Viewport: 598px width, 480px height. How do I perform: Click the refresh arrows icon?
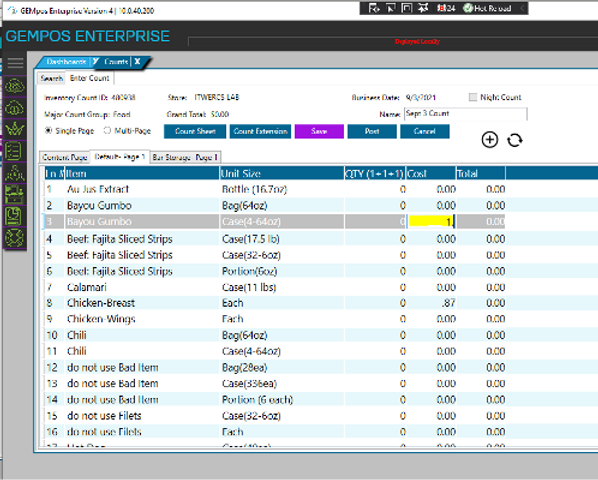pyautogui.click(x=514, y=140)
